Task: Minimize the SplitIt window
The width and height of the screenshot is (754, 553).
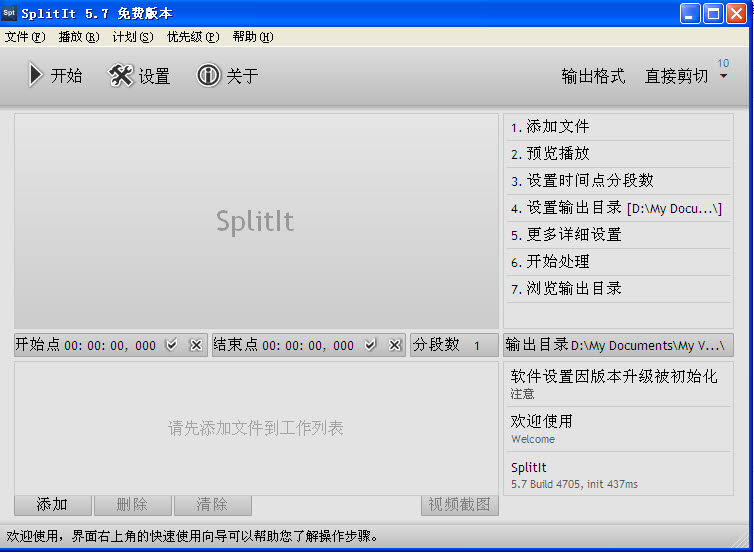Action: point(690,13)
